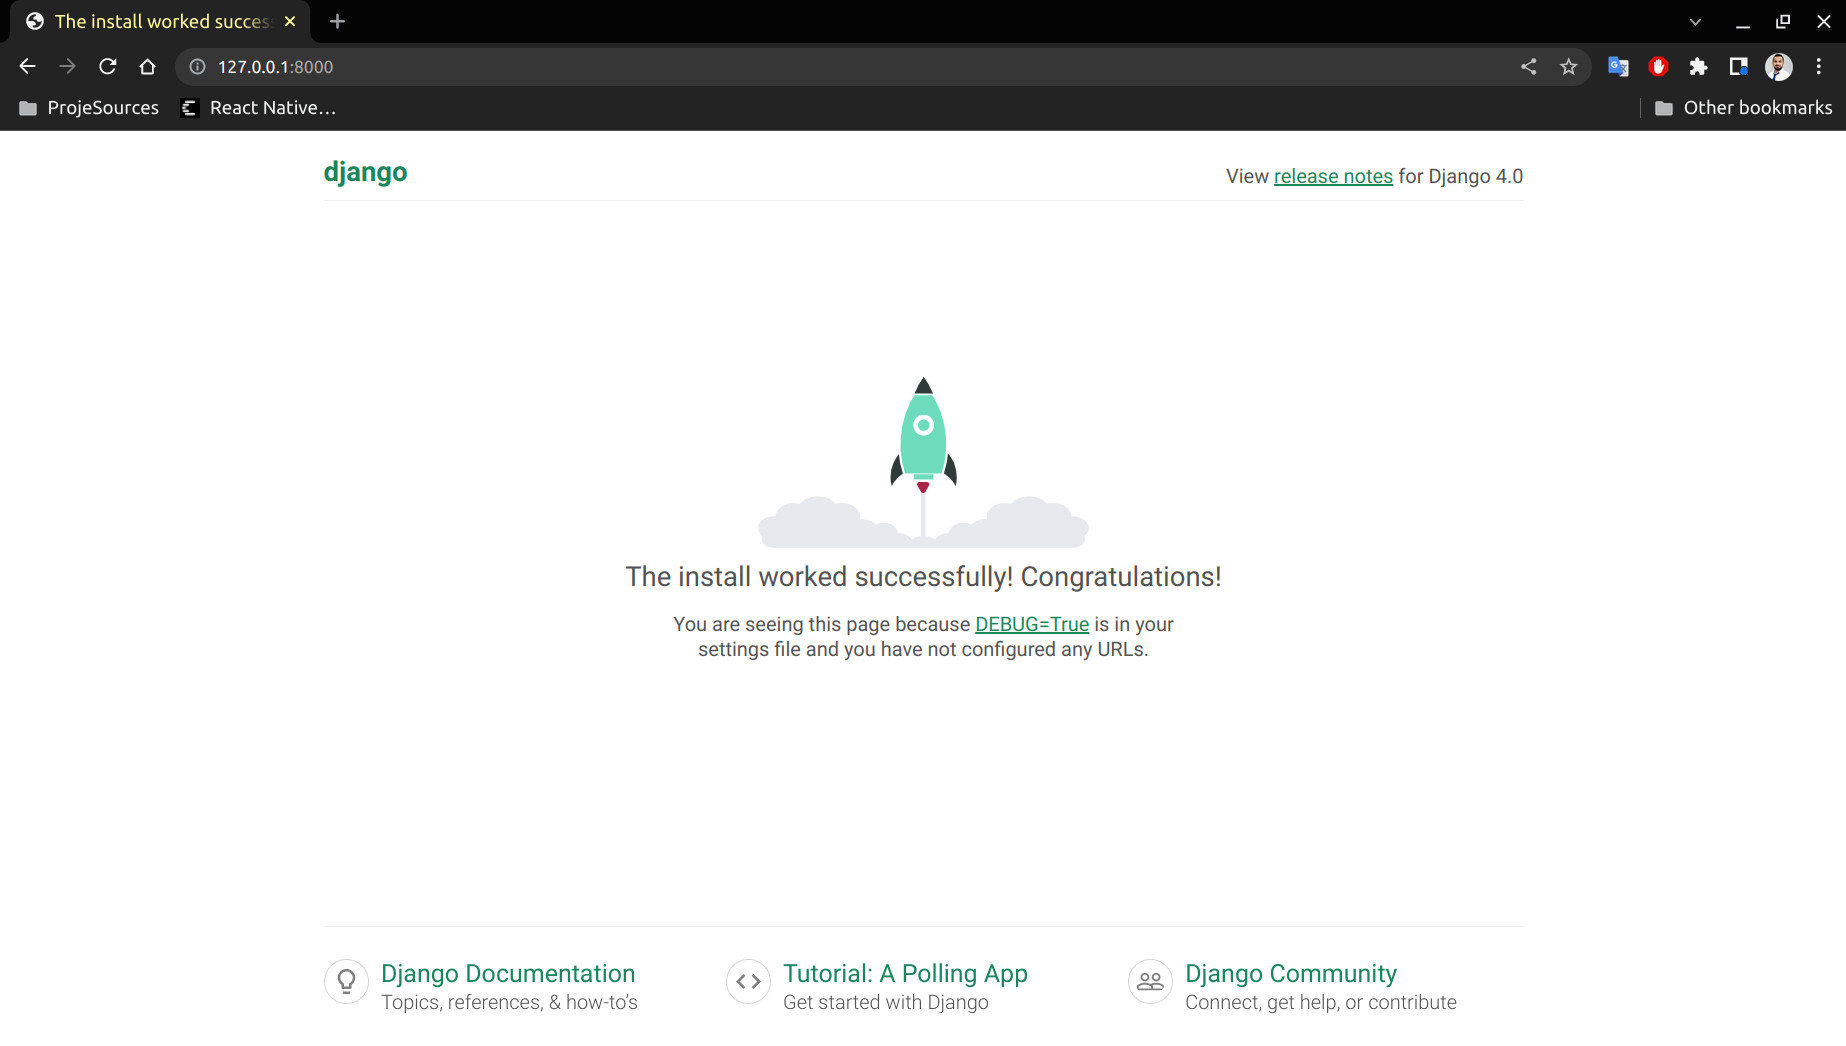Open the Chrome profile avatar
This screenshot has width=1846, height=1046.
click(x=1778, y=67)
